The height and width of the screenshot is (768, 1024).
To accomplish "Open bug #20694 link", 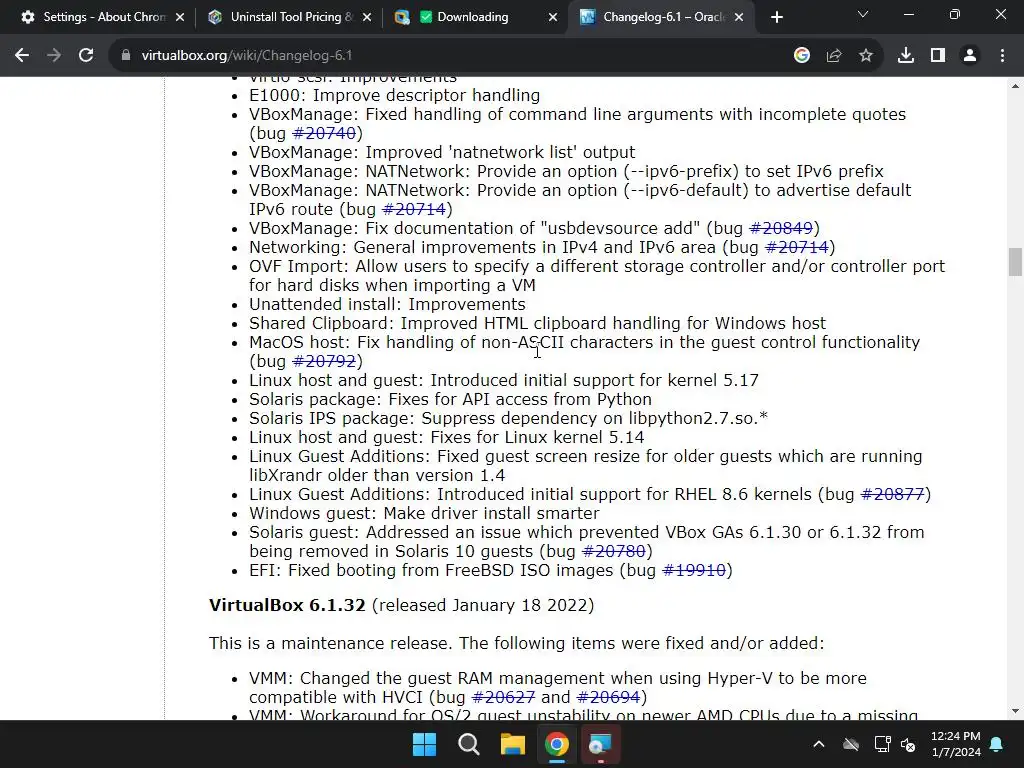I will click(609, 697).
